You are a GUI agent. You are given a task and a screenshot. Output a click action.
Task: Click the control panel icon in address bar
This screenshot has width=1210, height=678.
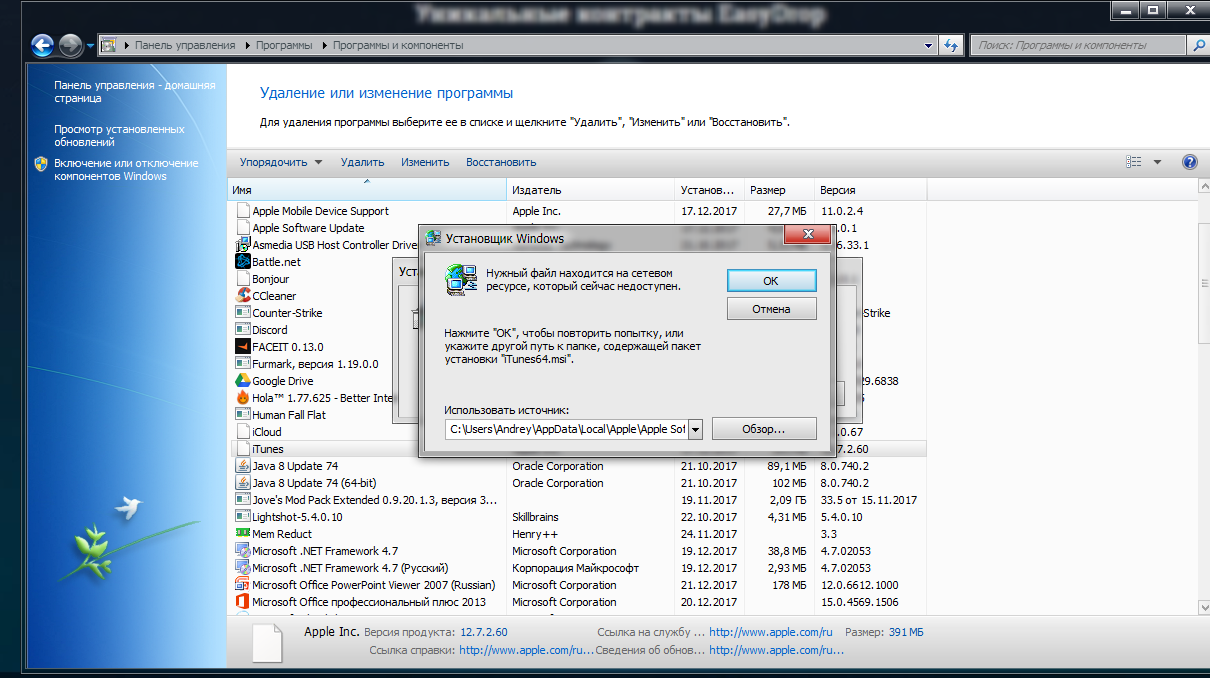tap(109, 45)
